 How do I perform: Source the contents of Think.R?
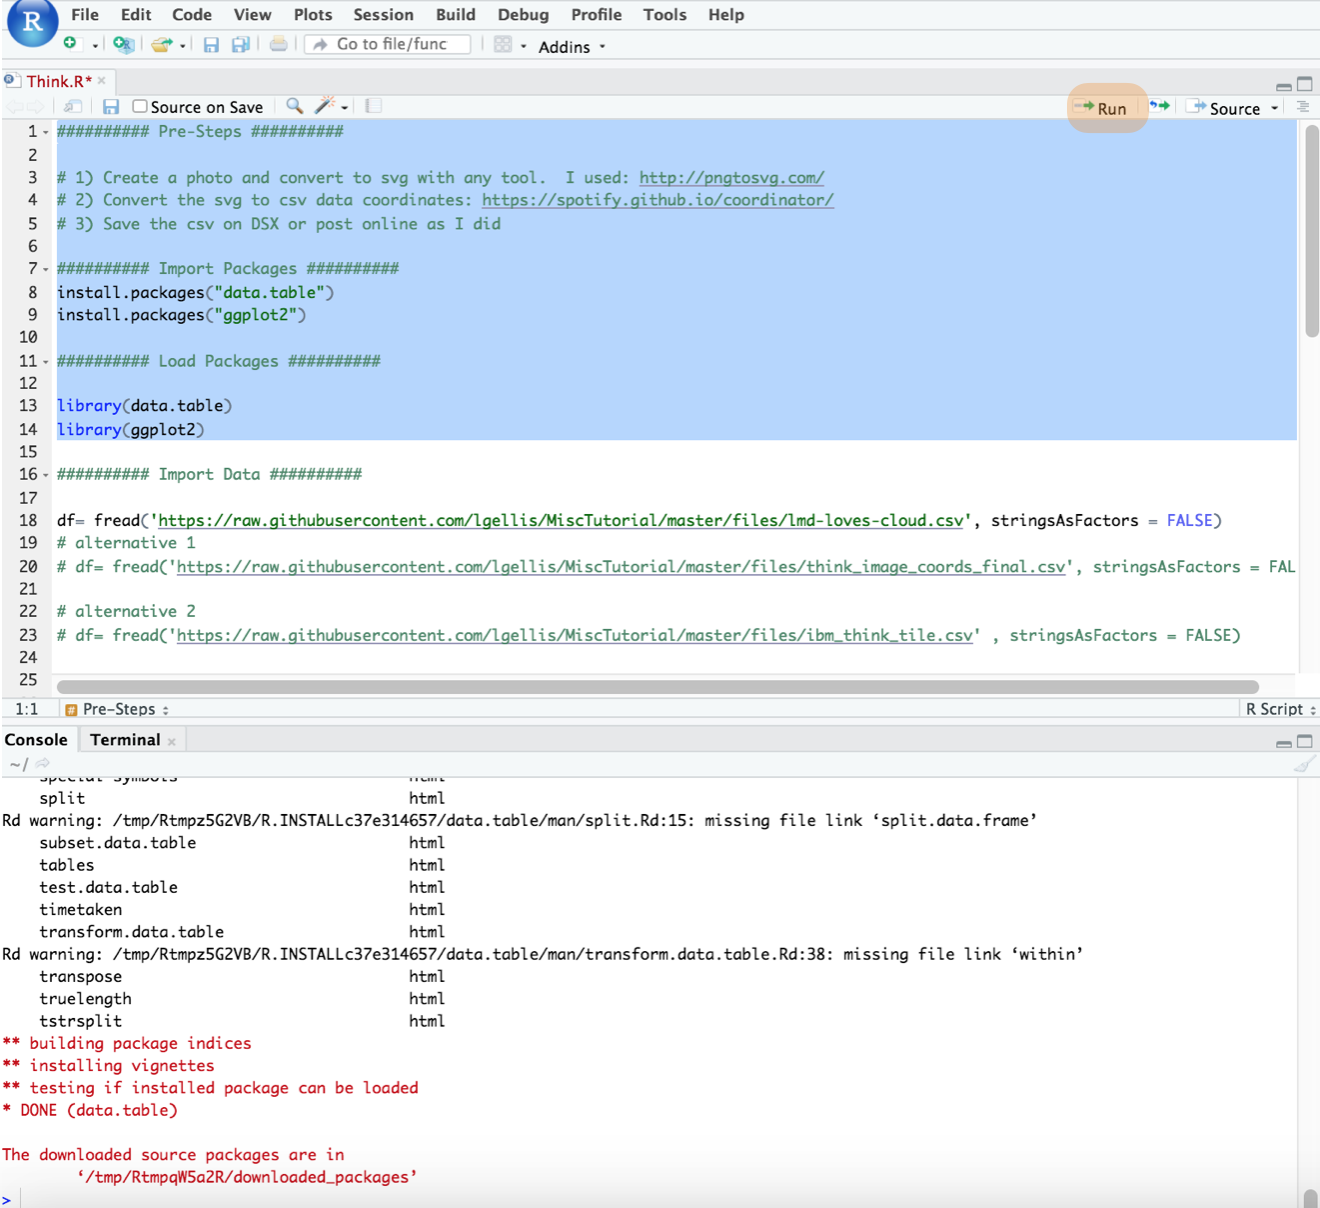tap(1223, 108)
